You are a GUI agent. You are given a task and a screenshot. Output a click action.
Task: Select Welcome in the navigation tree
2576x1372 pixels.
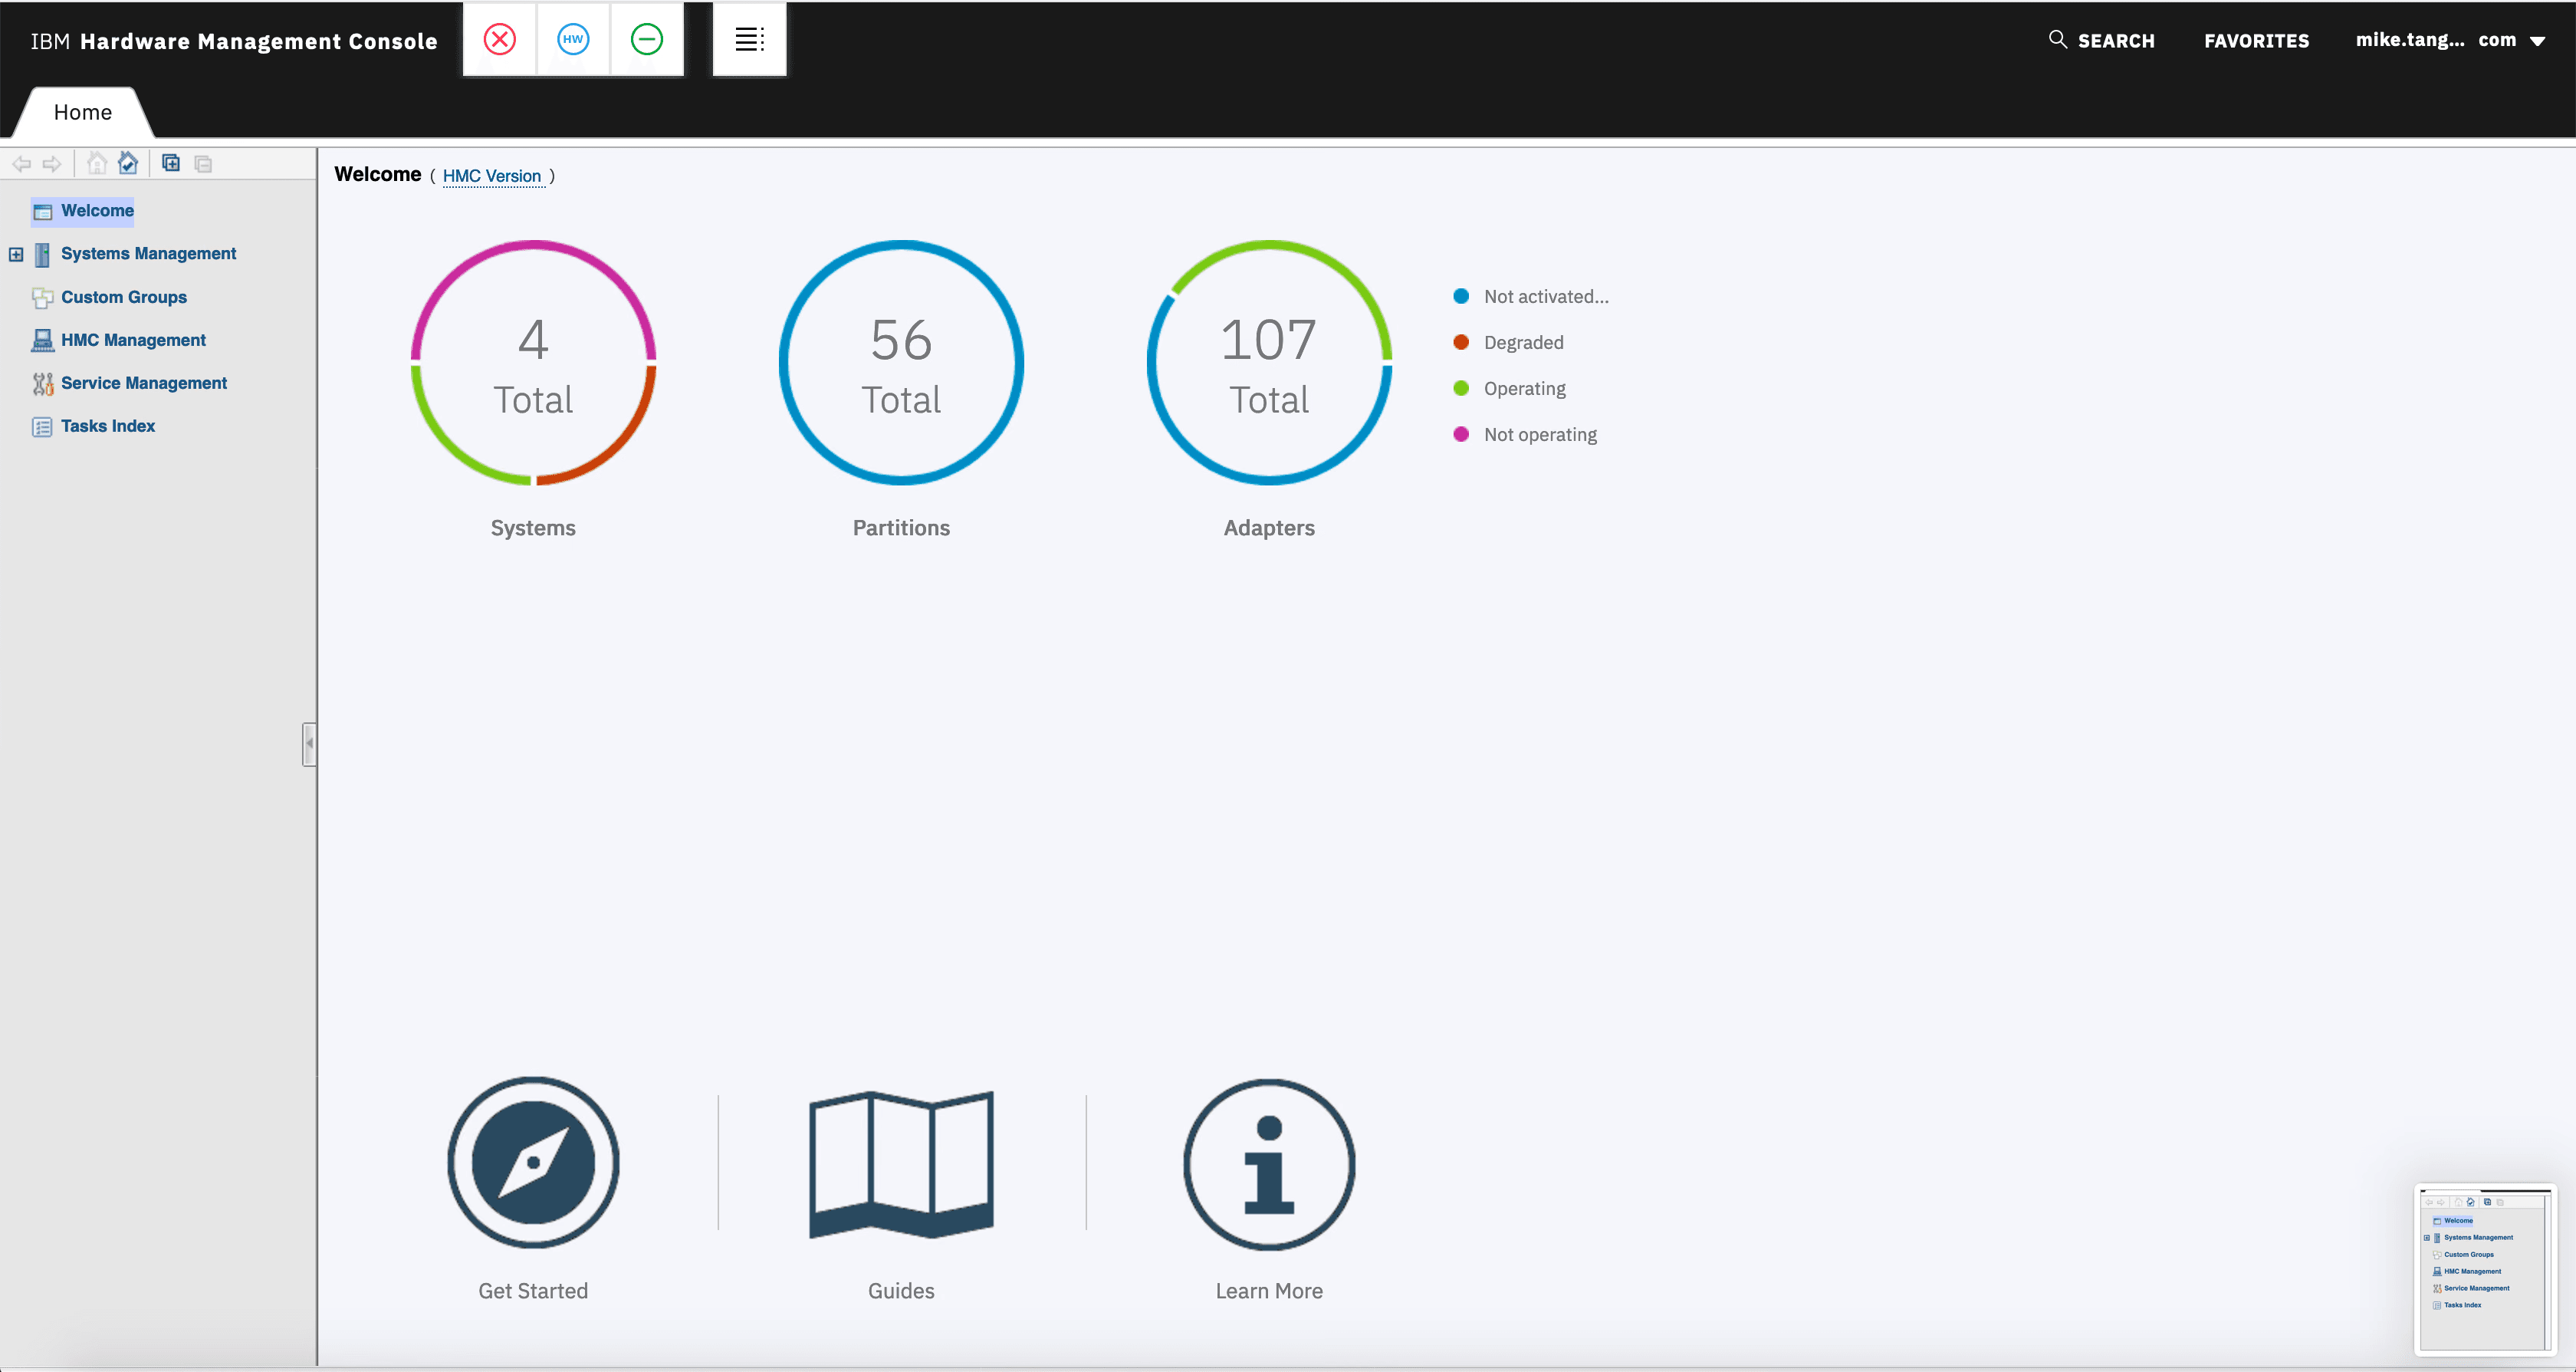point(97,211)
